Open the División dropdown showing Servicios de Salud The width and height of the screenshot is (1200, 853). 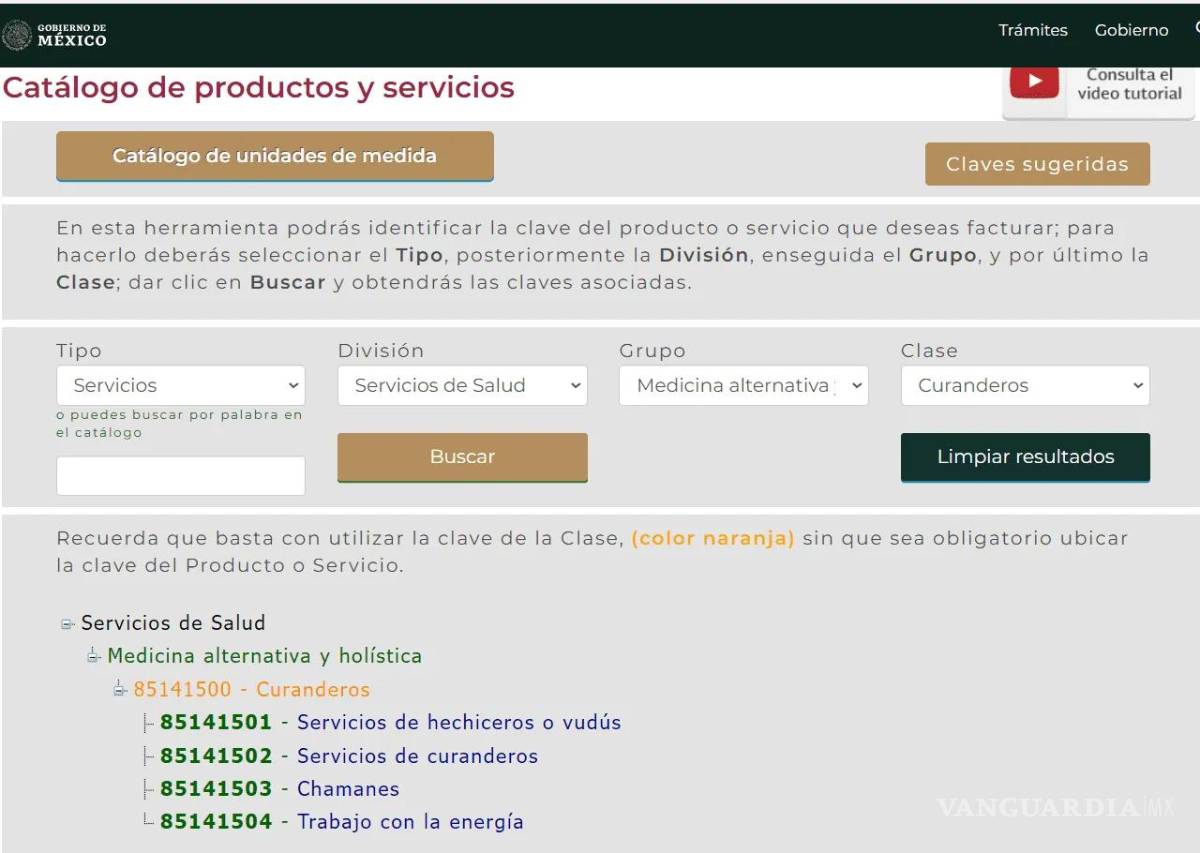(x=462, y=385)
